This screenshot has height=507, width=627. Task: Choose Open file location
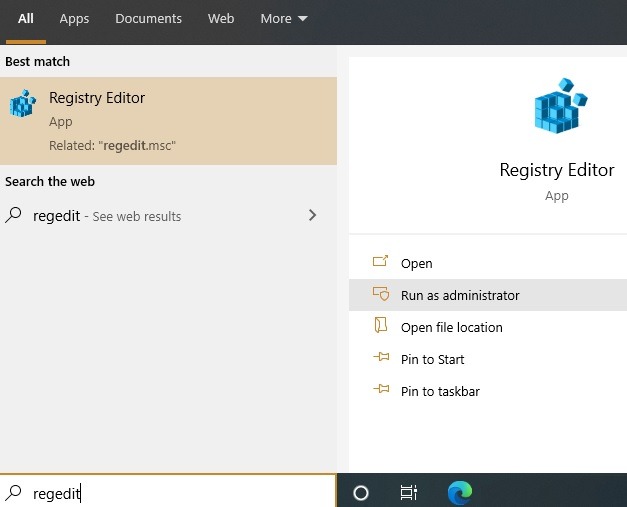tap(488, 327)
